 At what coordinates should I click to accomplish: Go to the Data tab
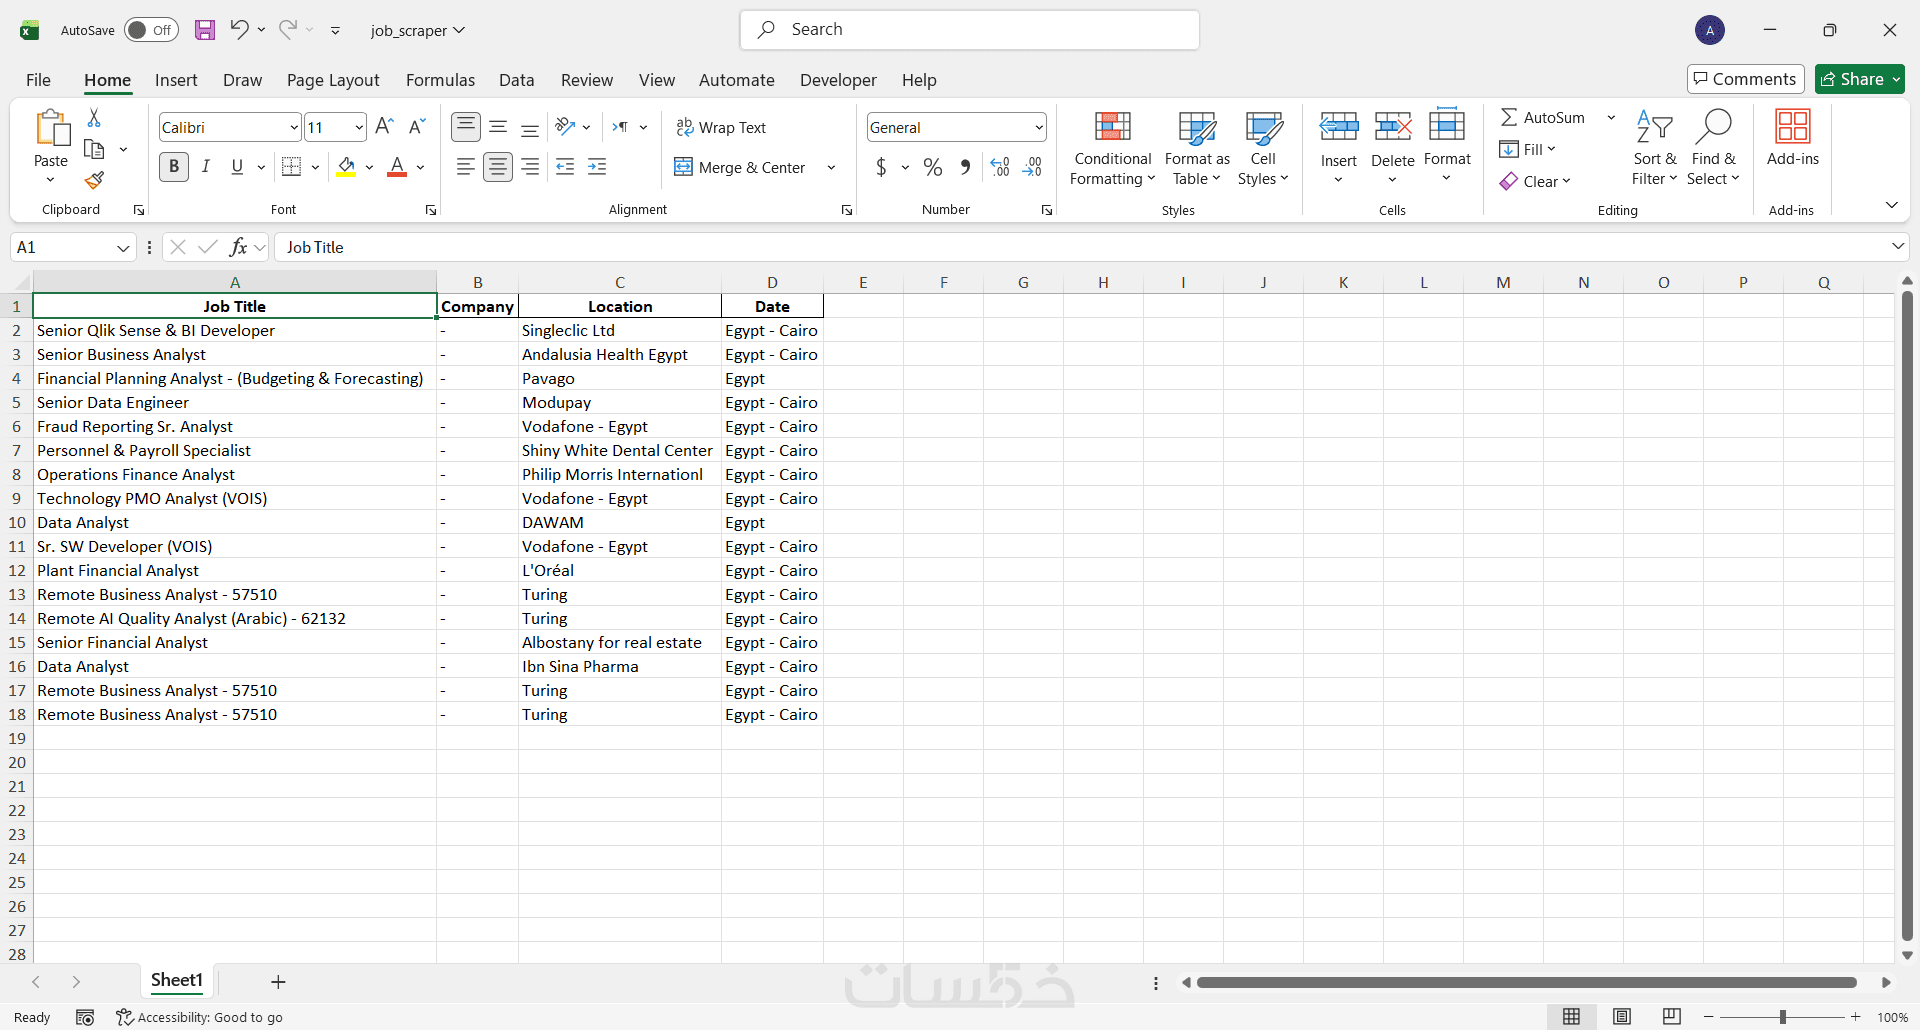pos(516,80)
